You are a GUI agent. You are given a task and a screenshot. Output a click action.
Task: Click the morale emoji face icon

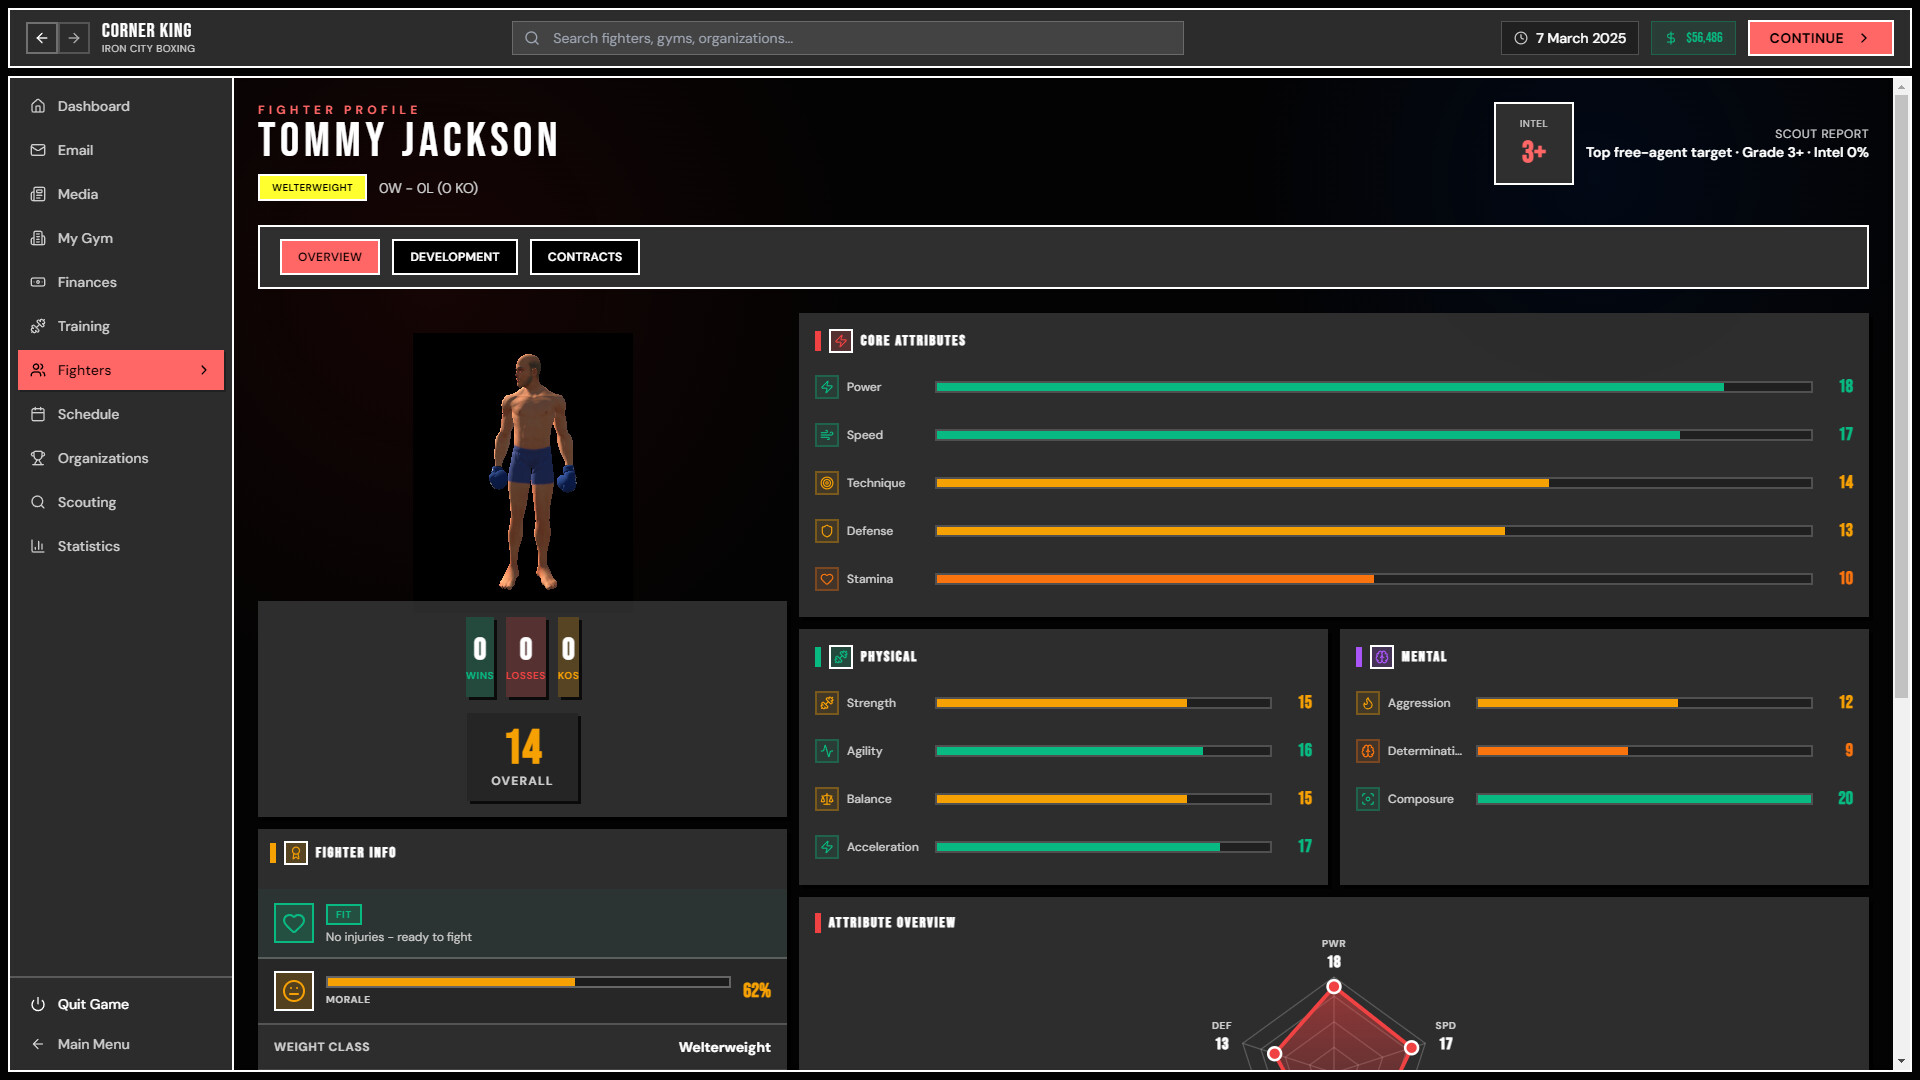[x=293, y=991]
